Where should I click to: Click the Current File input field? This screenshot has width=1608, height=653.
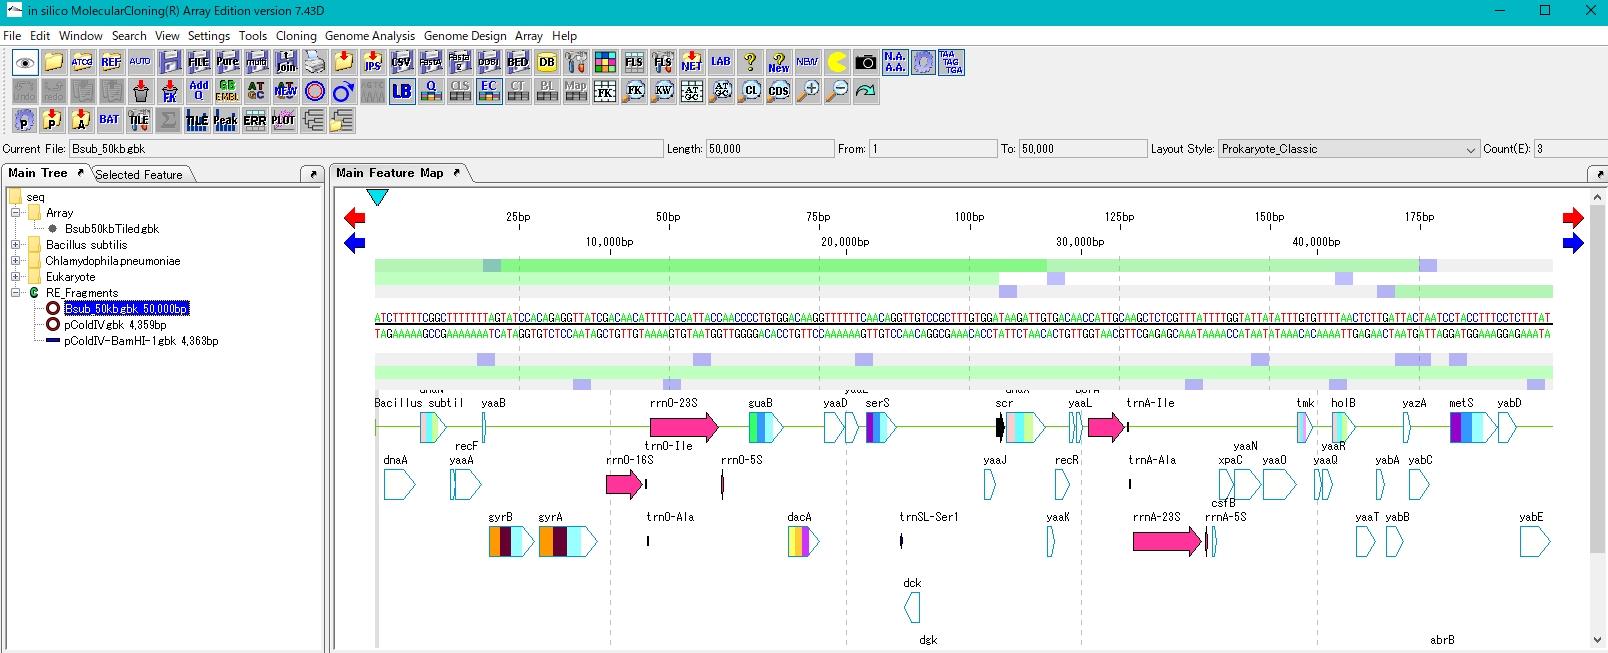tap(366, 149)
